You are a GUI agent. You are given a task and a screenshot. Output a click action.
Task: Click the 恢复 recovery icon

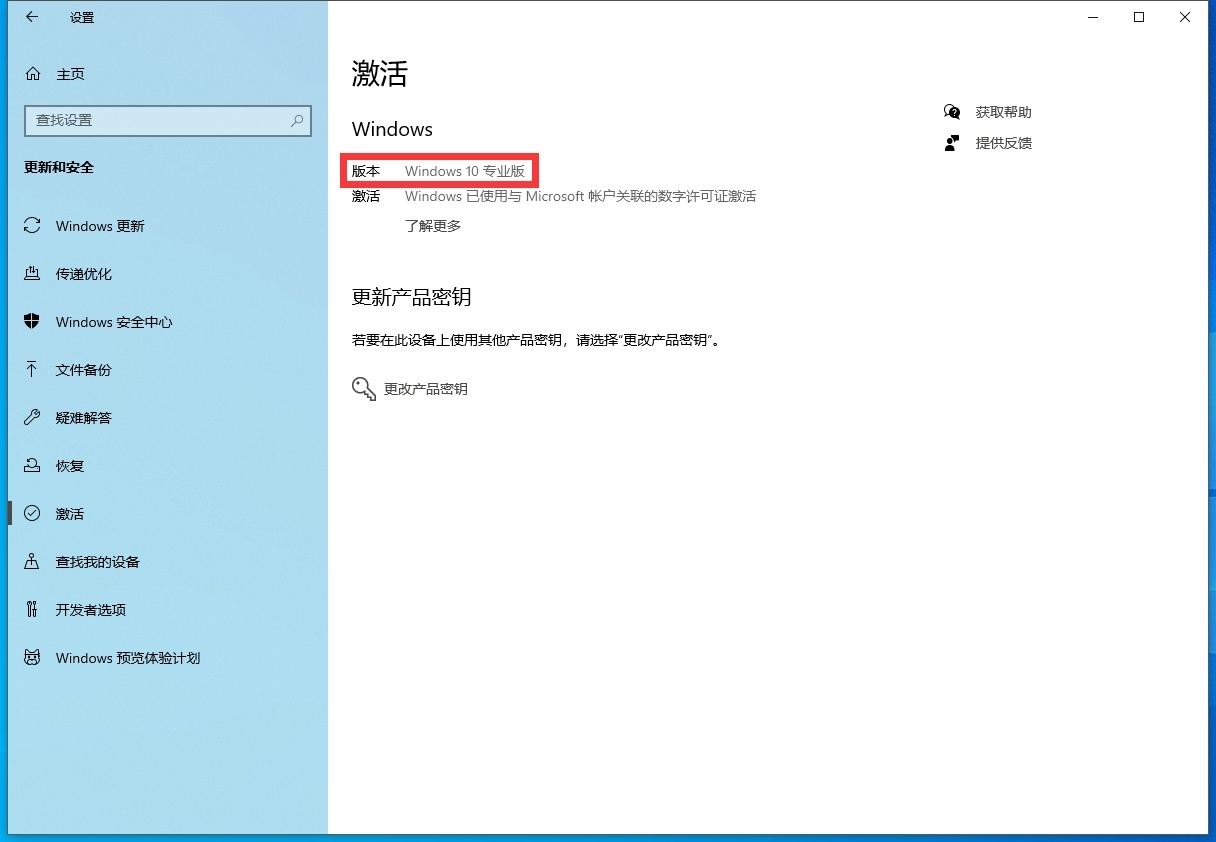point(32,466)
